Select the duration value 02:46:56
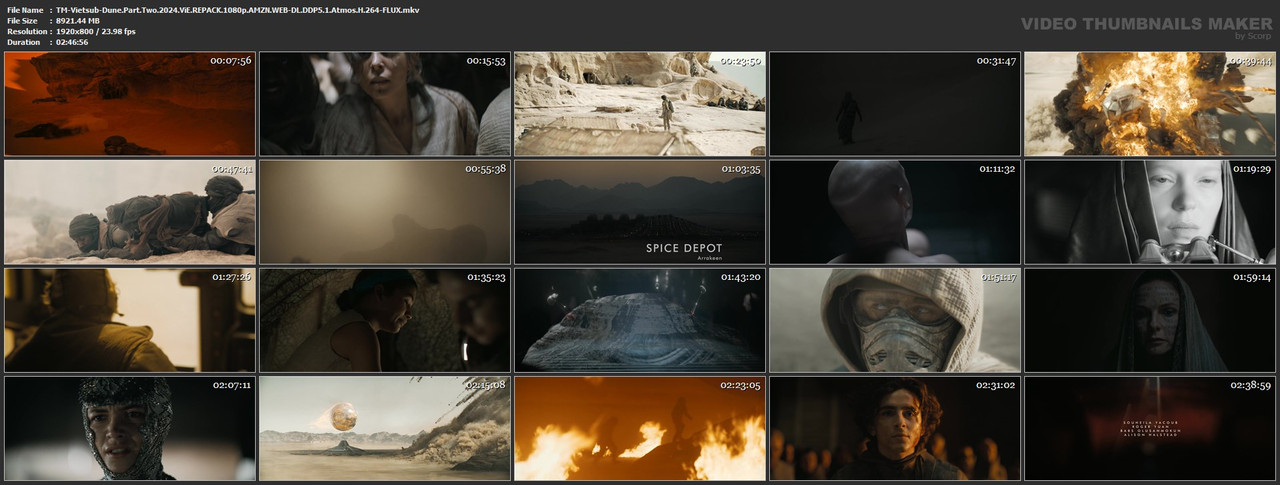 (x=76, y=42)
